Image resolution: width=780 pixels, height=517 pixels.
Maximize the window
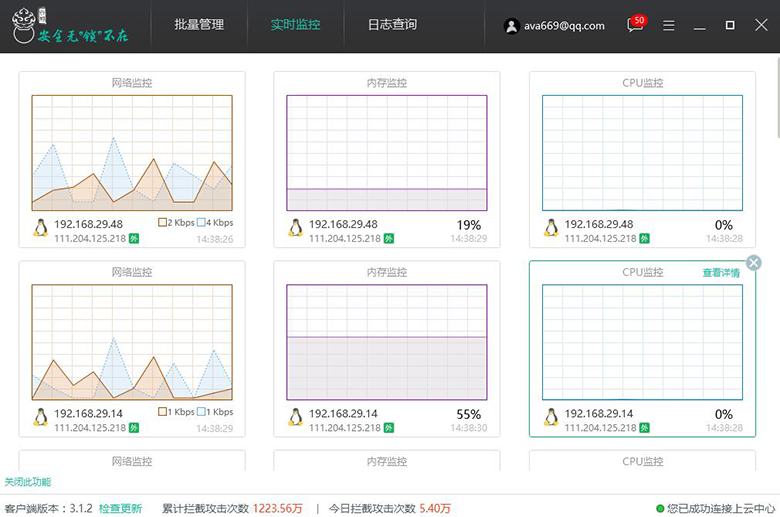point(730,25)
